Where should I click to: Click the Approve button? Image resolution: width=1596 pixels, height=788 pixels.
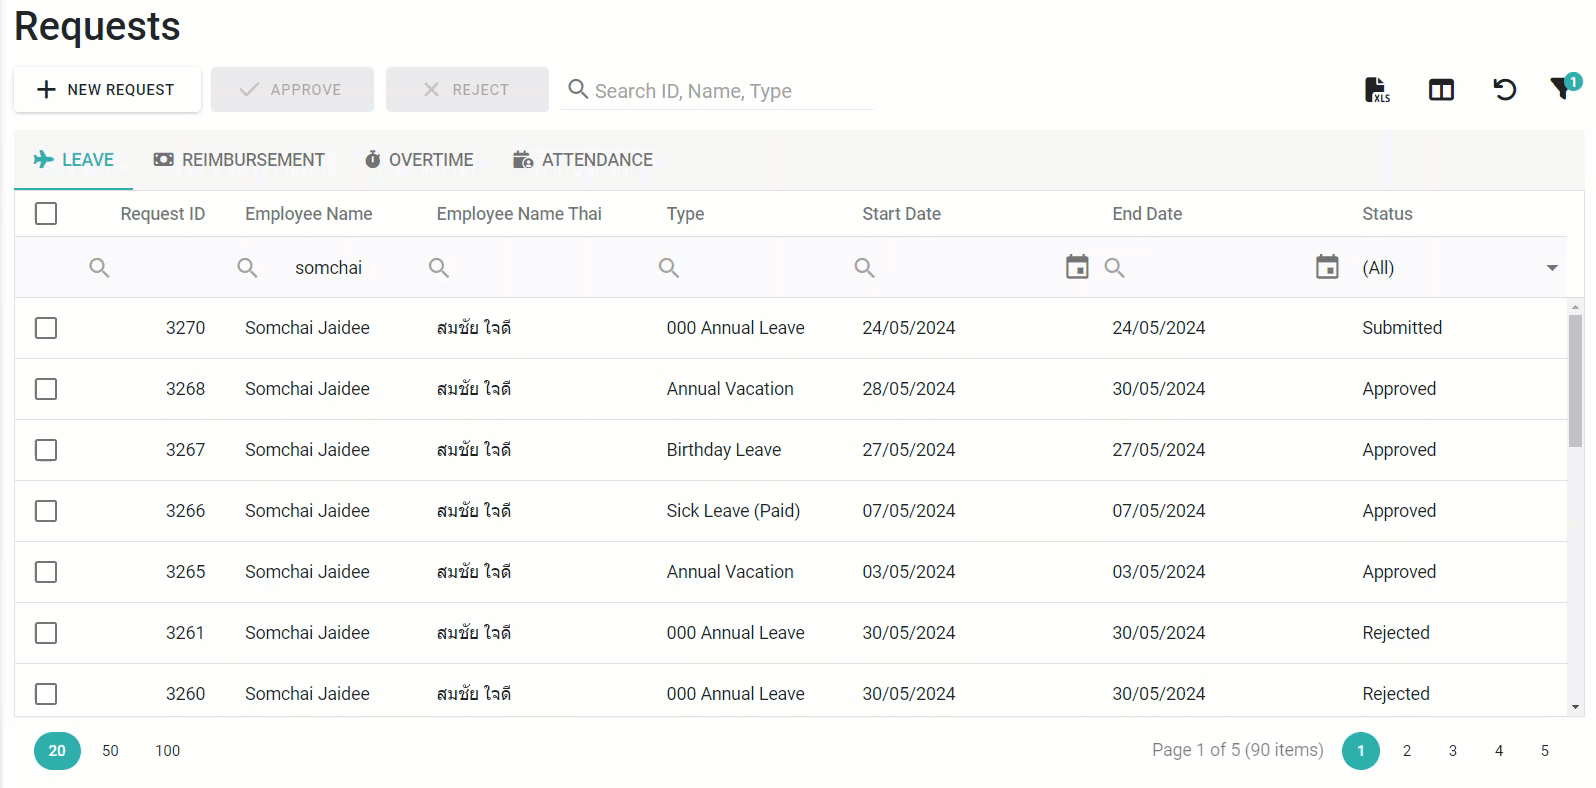292,90
